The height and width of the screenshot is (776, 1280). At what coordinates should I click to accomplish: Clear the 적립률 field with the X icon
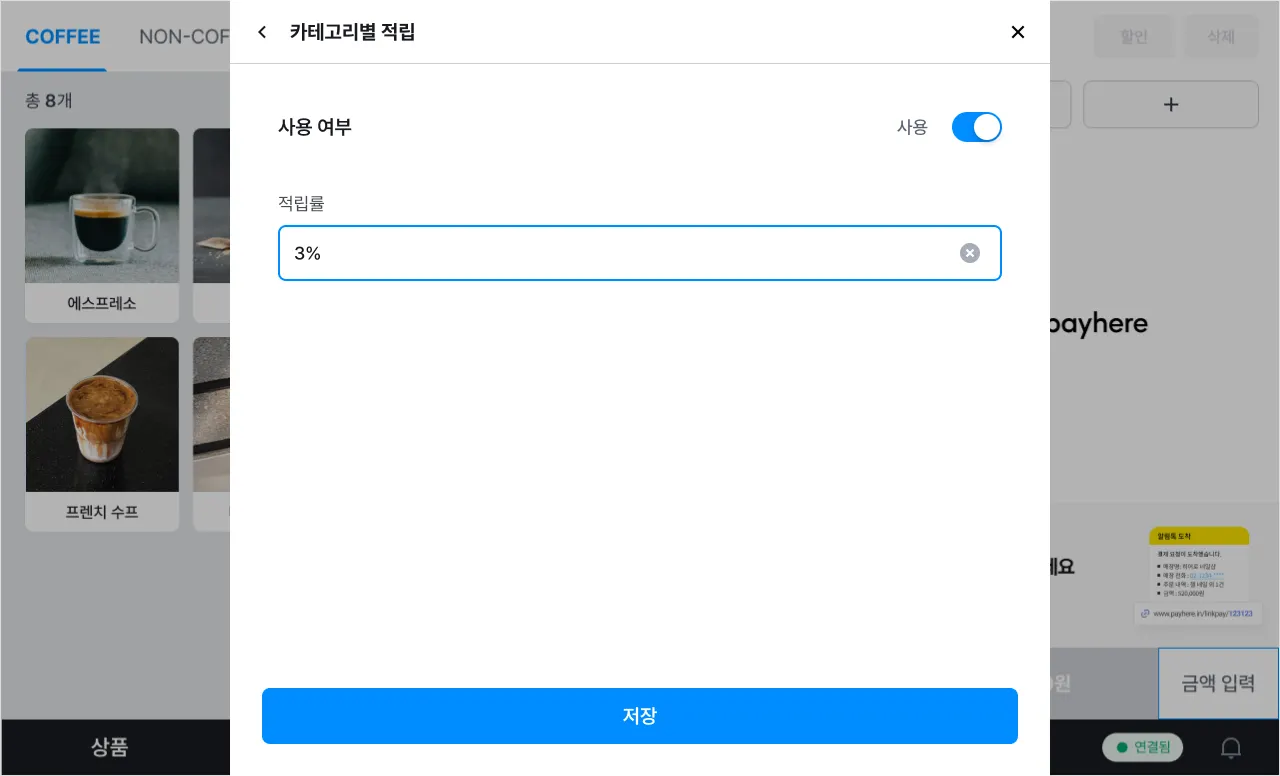pyautogui.click(x=970, y=253)
